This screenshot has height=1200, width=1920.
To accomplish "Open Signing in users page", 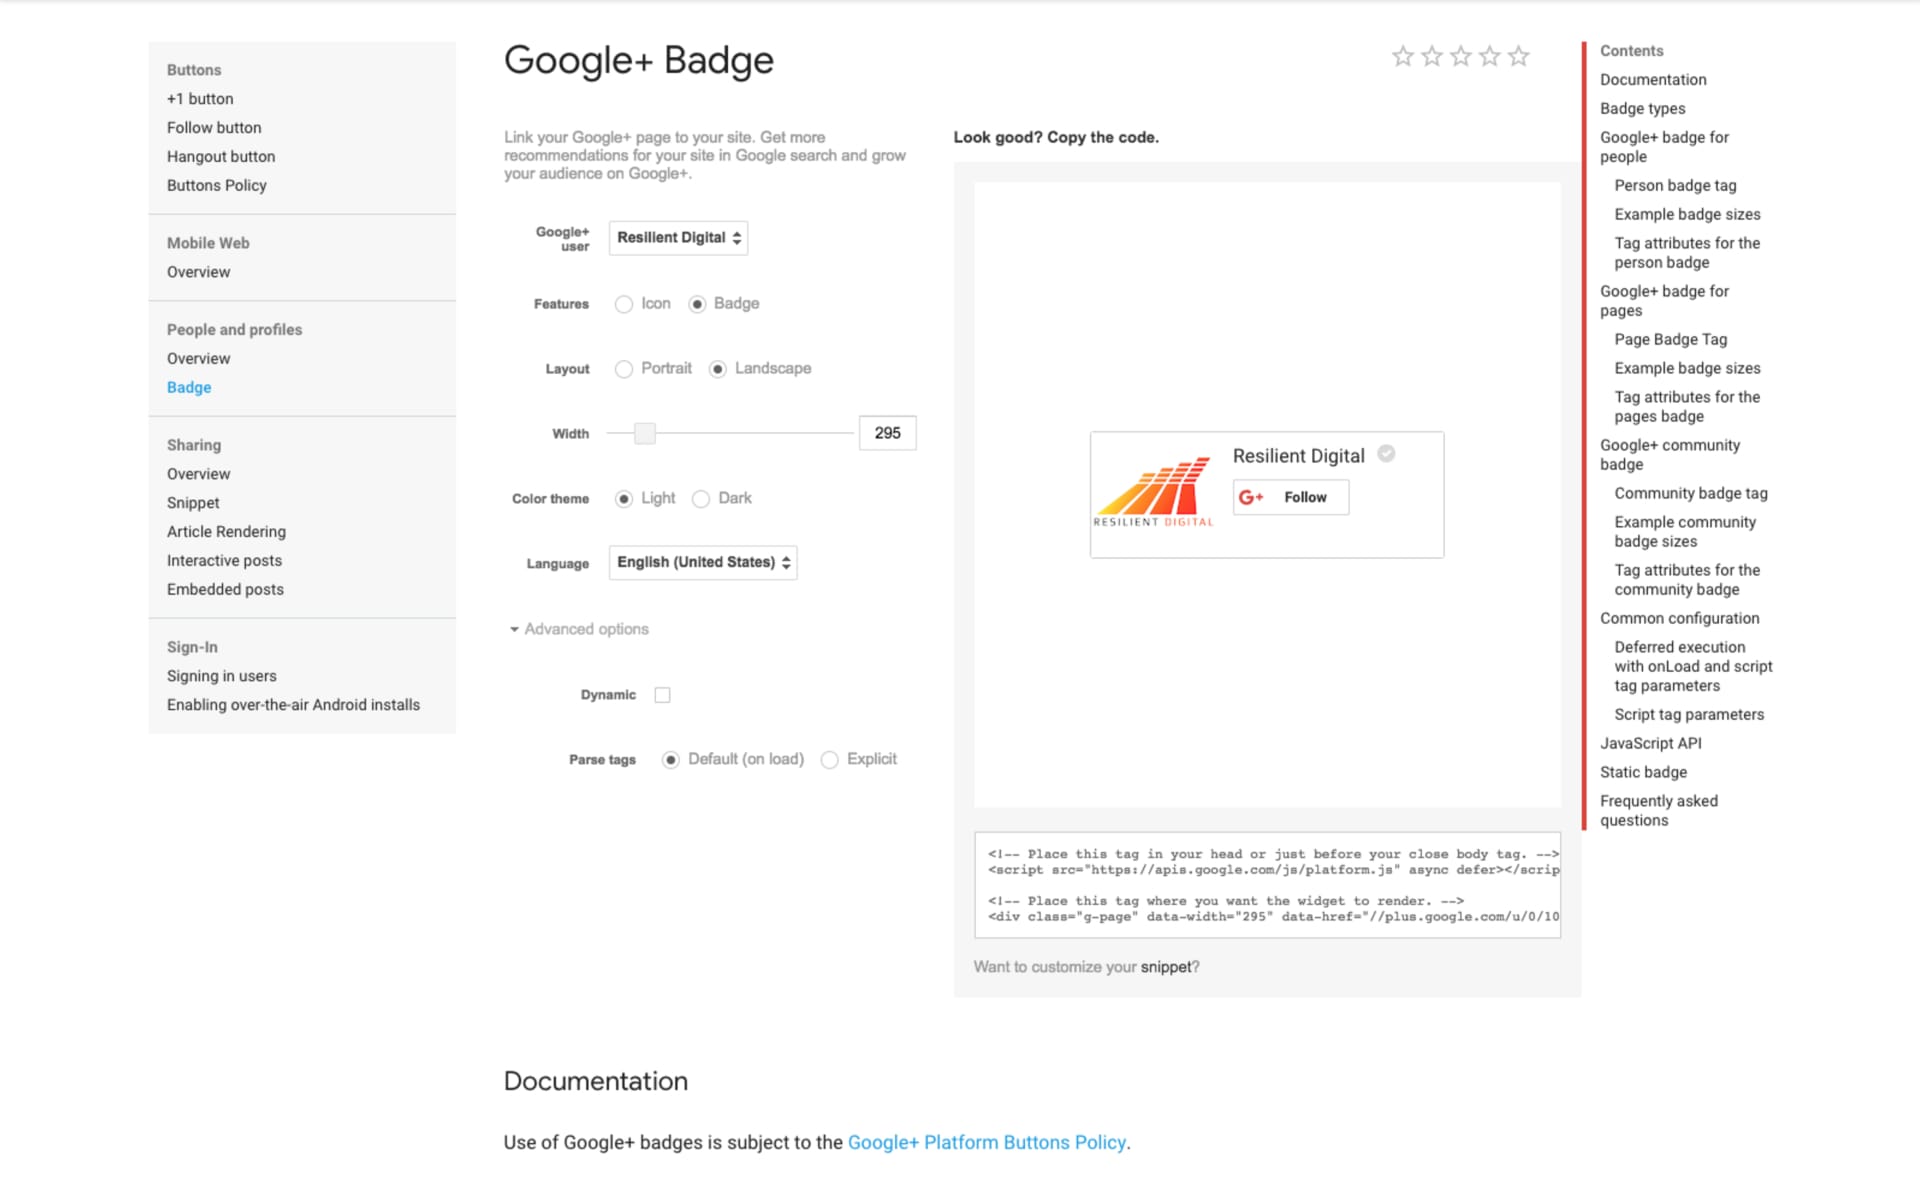I will [x=222, y=677].
